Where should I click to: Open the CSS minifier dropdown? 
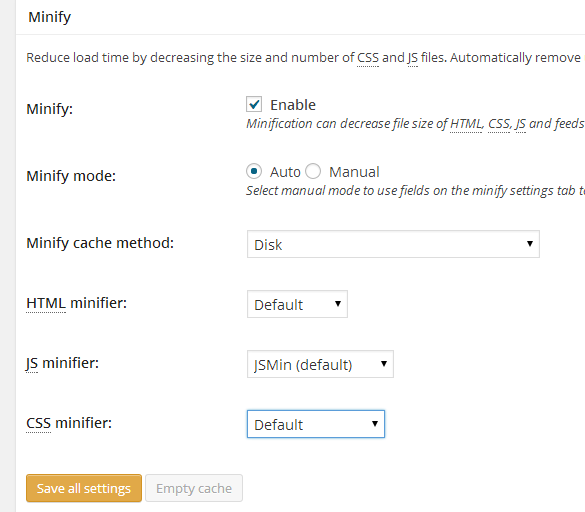pos(316,424)
